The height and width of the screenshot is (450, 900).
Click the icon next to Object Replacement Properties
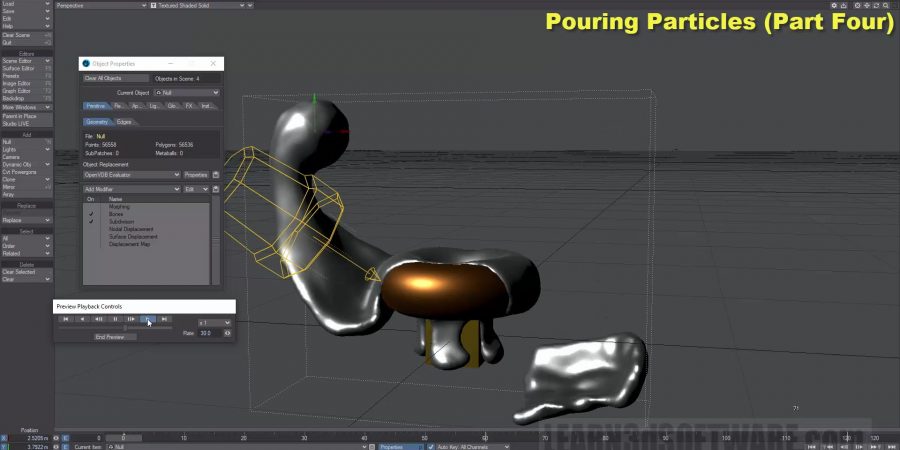click(x=216, y=175)
